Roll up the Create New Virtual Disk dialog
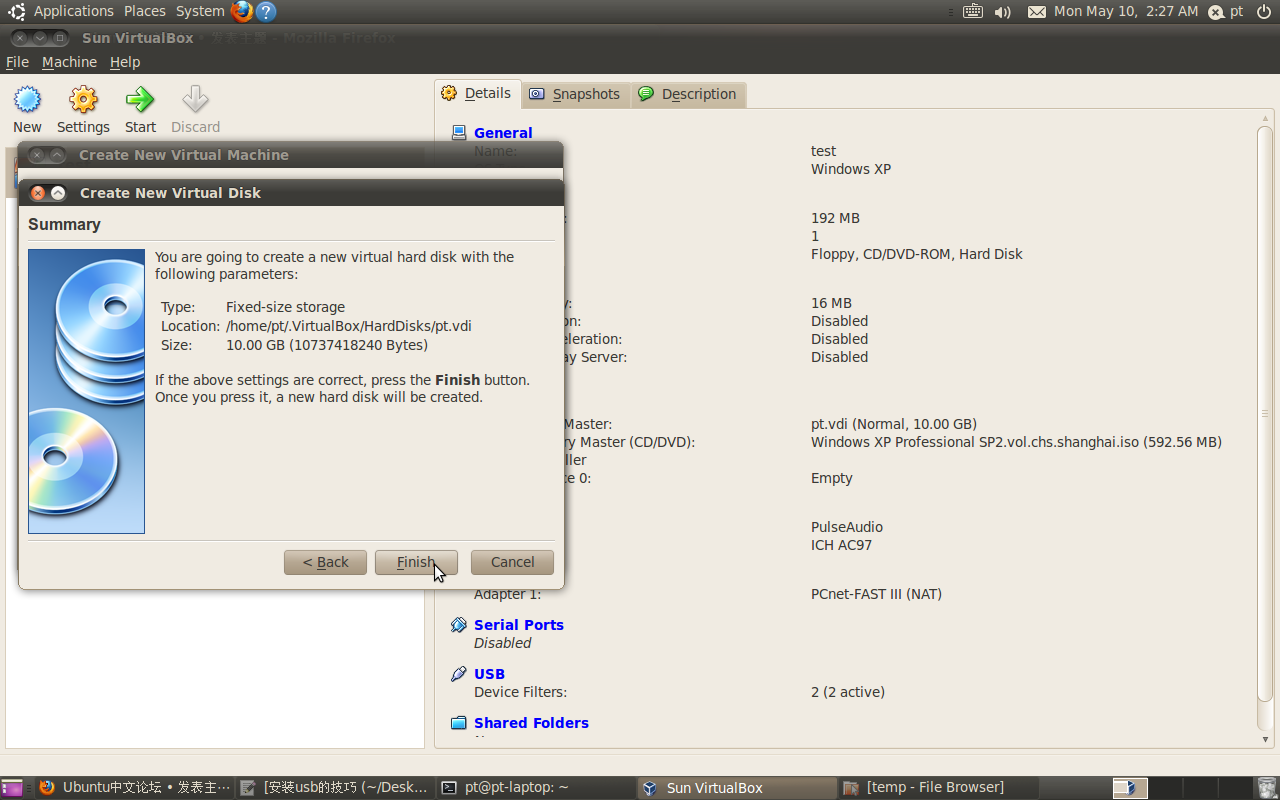 coord(58,193)
